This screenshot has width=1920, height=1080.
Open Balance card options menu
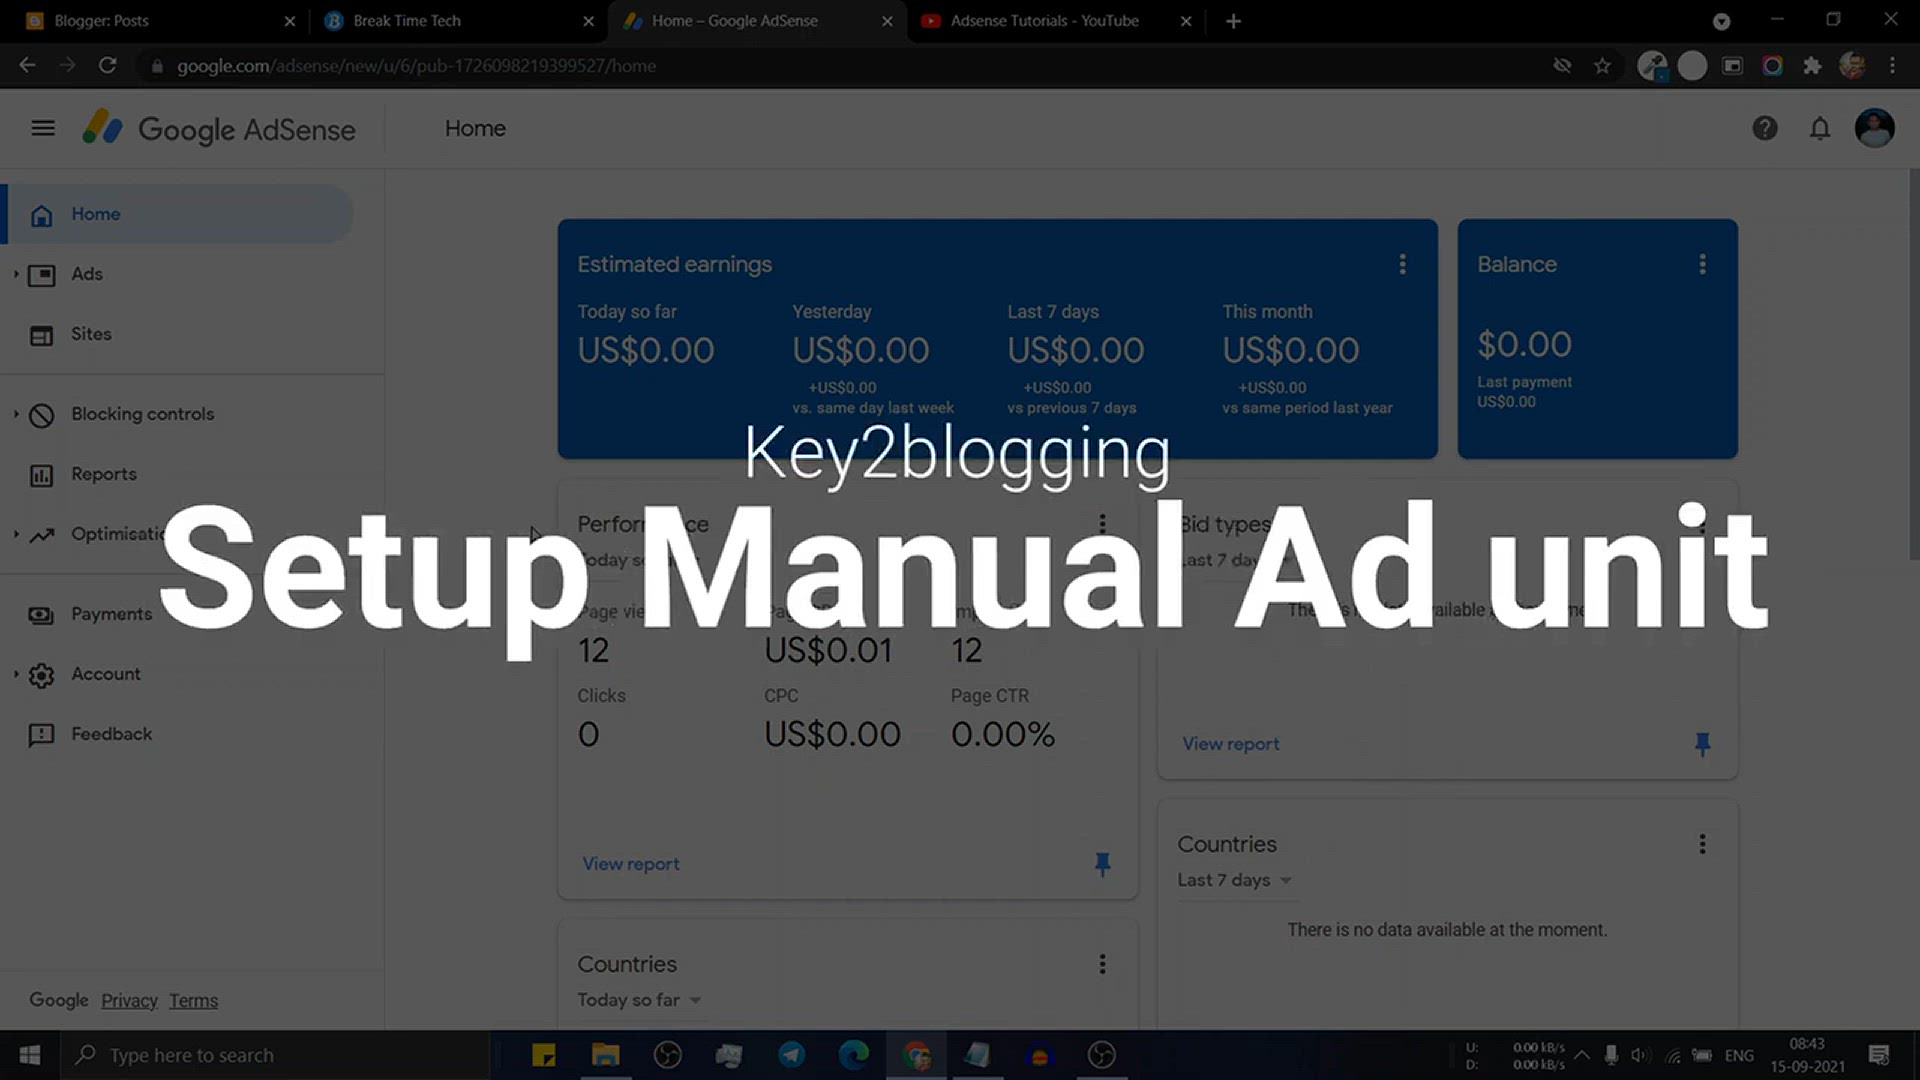point(1702,264)
